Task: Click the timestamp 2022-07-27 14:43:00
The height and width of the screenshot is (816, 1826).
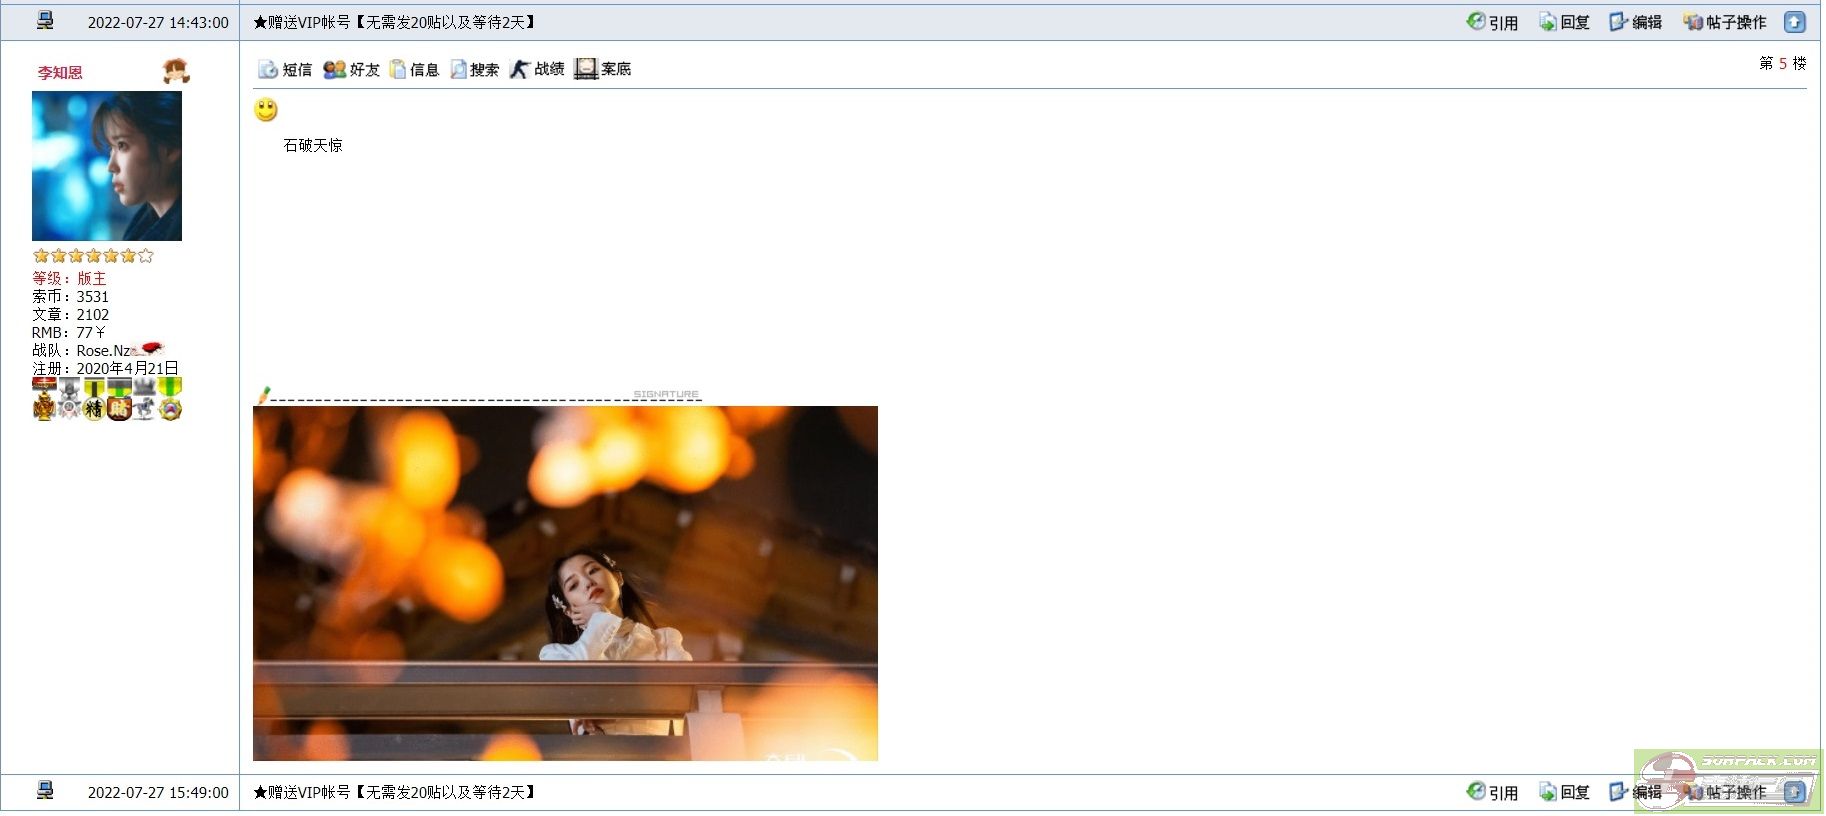Action: tap(158, 22)
